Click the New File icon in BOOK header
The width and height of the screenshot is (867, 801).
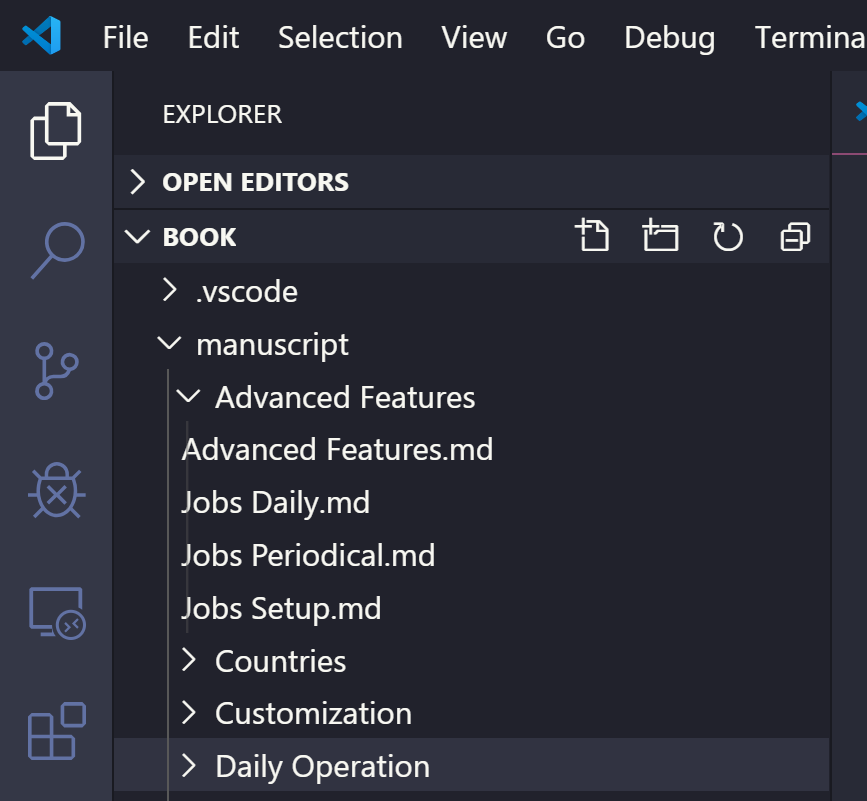click(592, 235)
